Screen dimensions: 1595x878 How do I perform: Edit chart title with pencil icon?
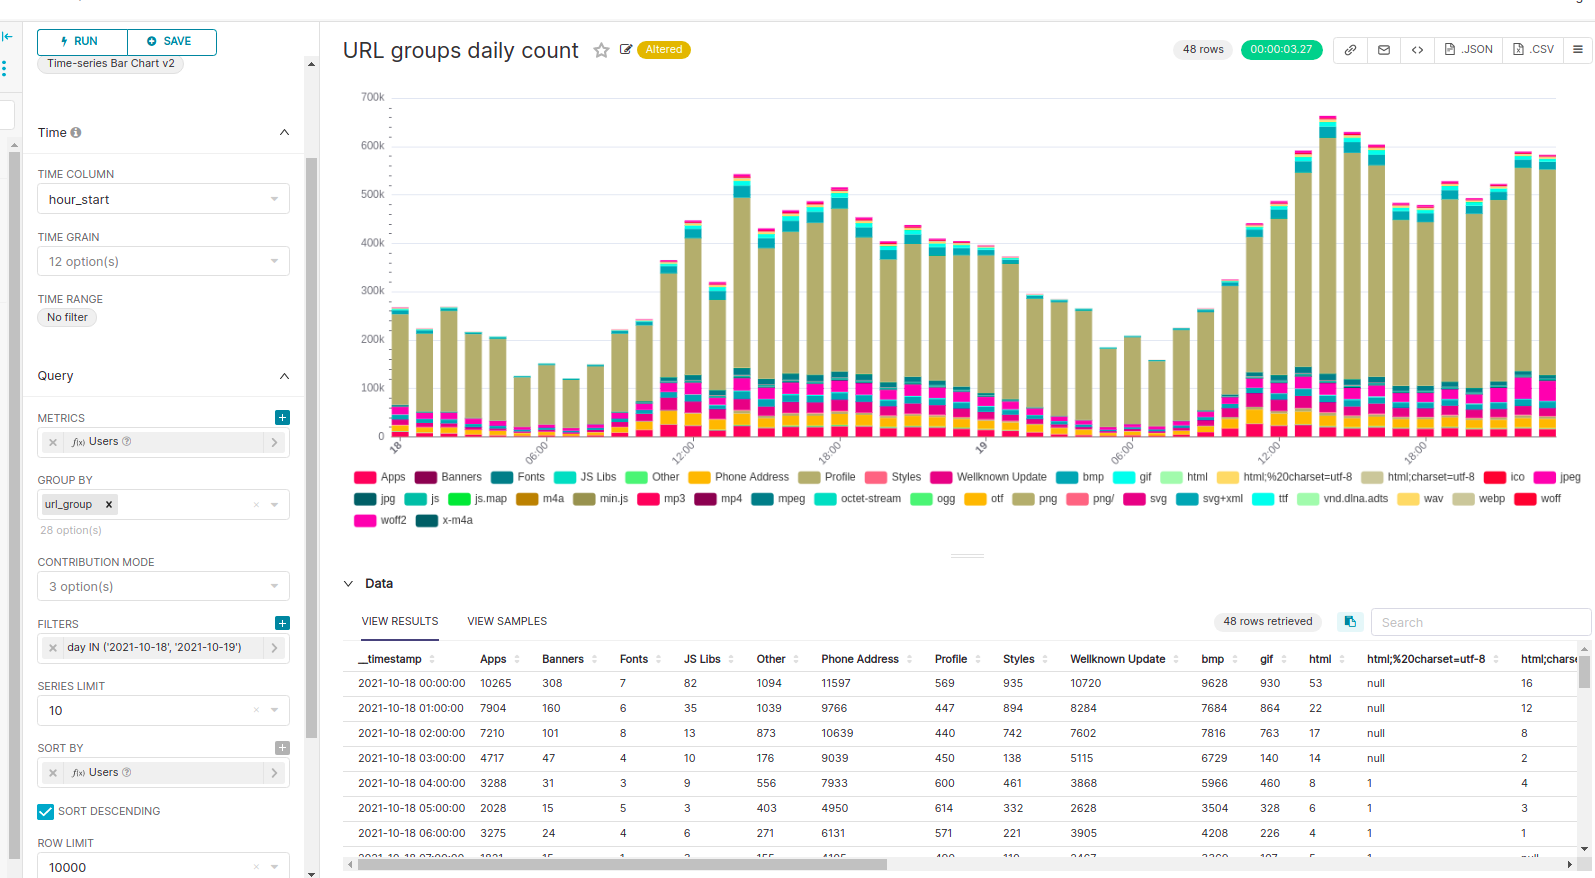coord(626,49)
